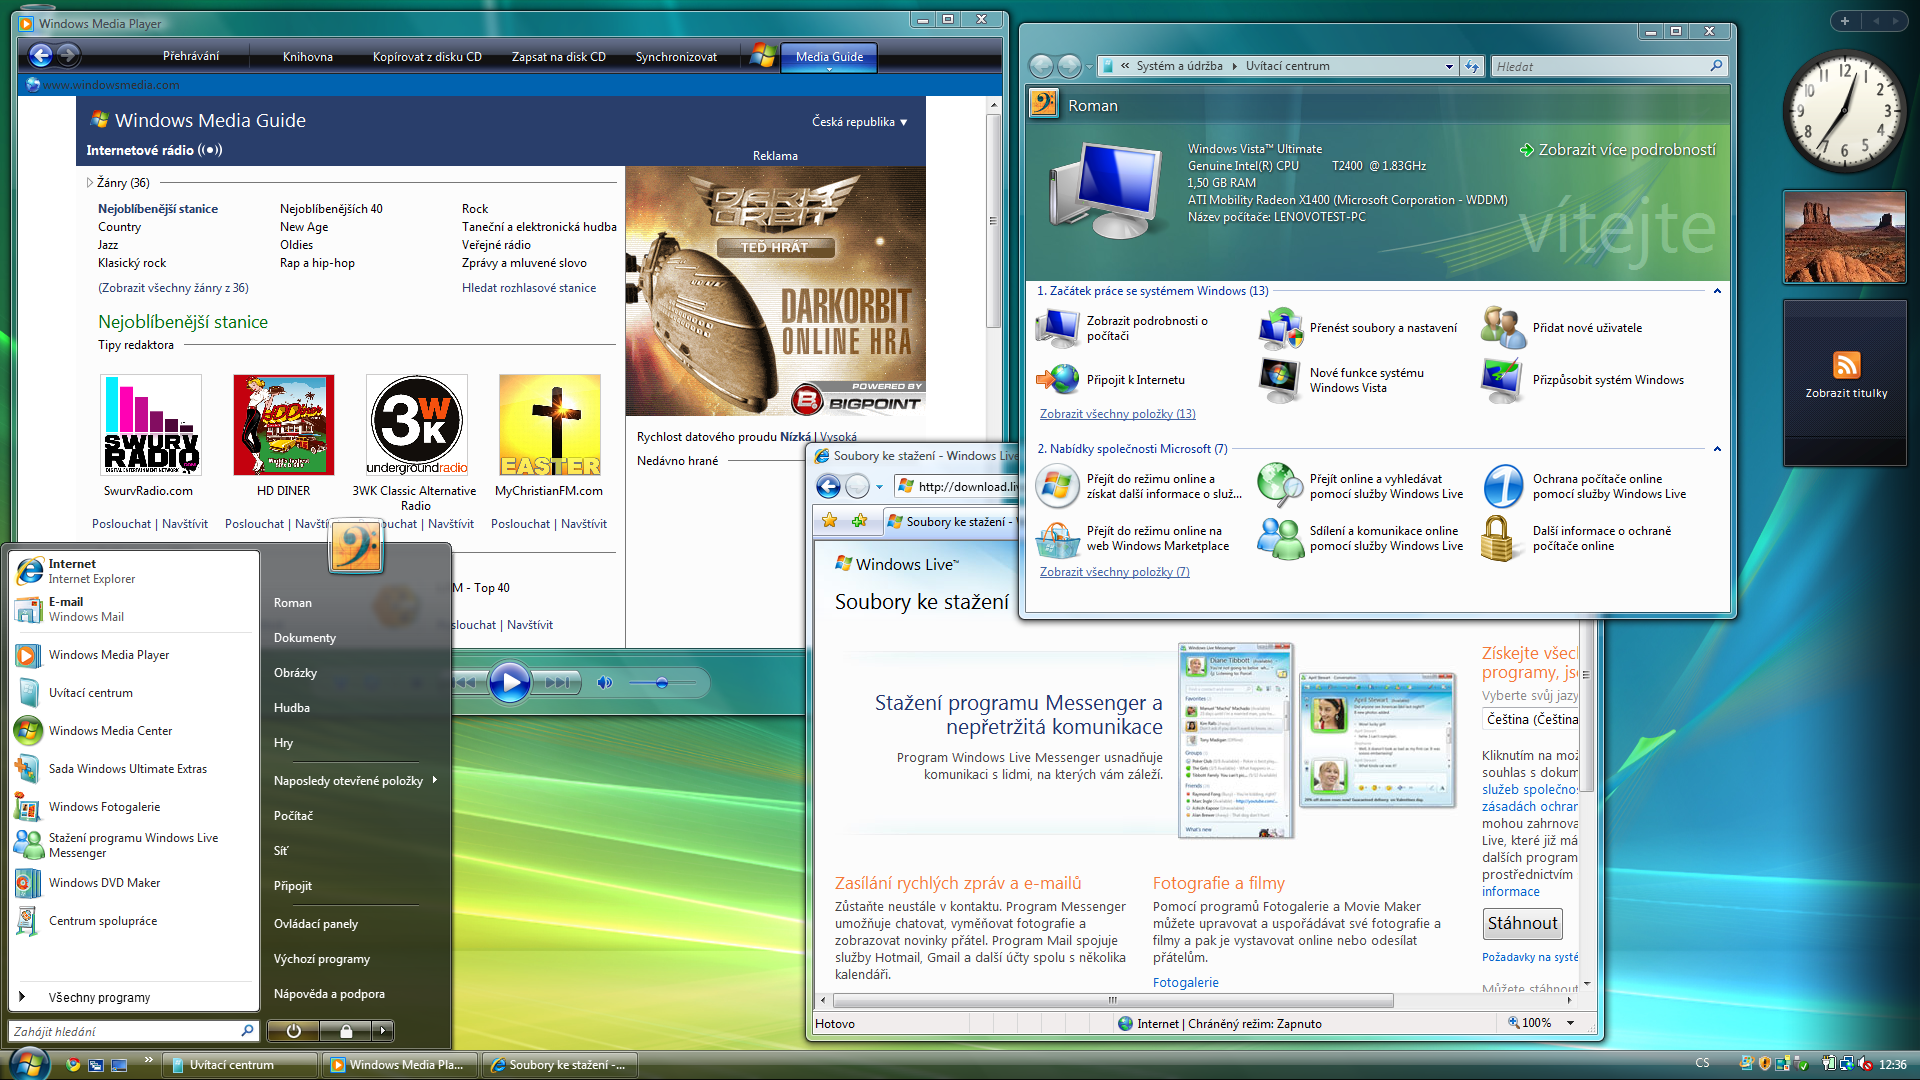This screenshot has width=1920, height=1080.
Task: Click IE horizontal scrollbar
Action: [1112, 1000]
